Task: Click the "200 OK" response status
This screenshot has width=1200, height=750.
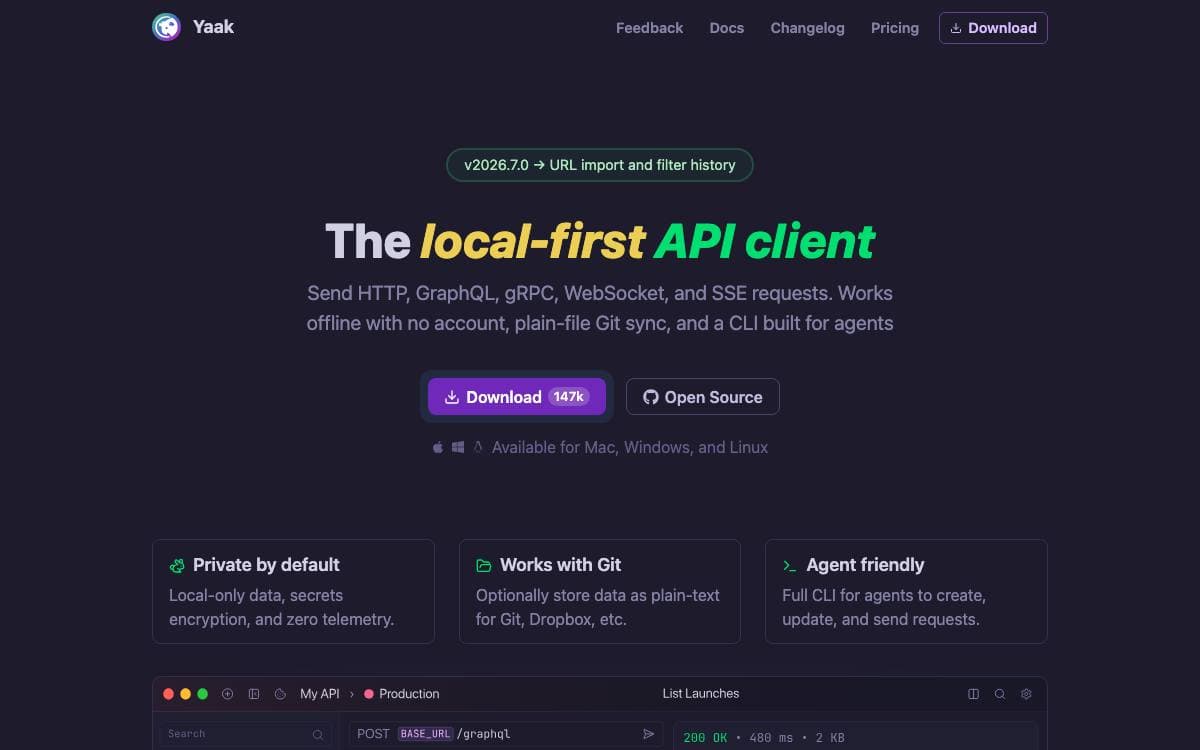Action: pos(706,738)
